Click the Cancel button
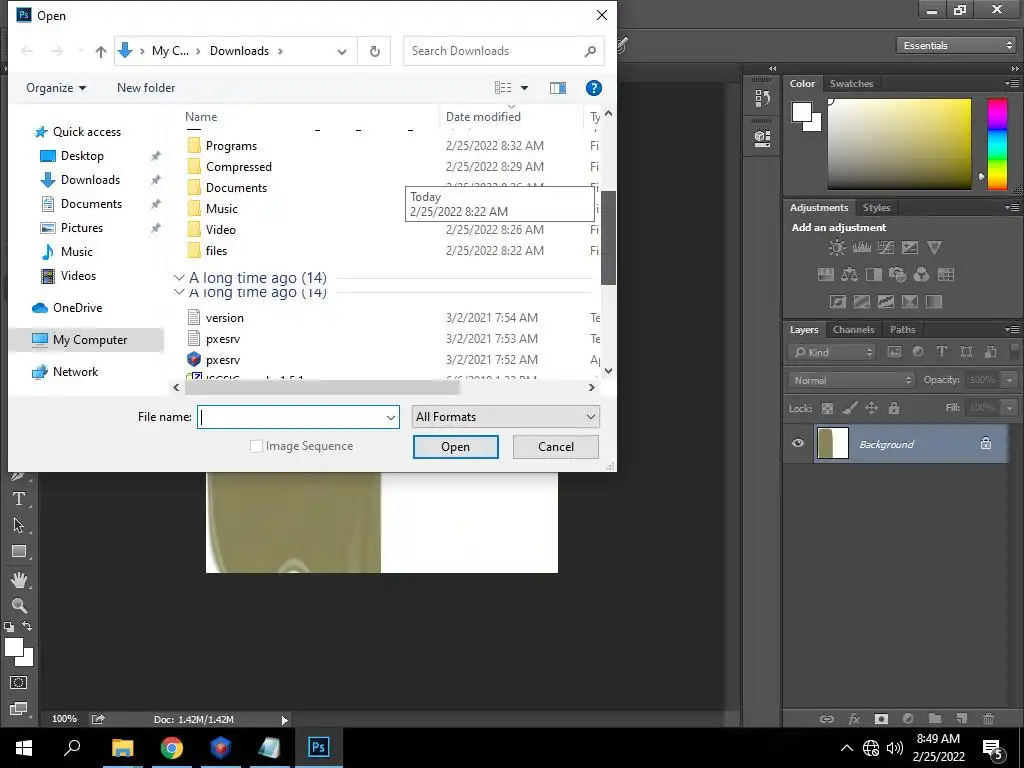This screenshot has height=768, width=1024. point(556,447)
